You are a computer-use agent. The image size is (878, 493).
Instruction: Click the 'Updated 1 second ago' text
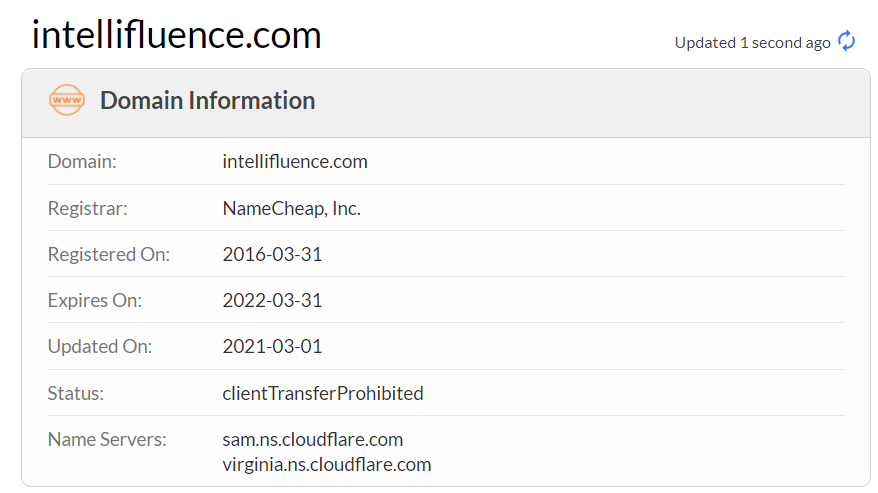tap(752, 42)
